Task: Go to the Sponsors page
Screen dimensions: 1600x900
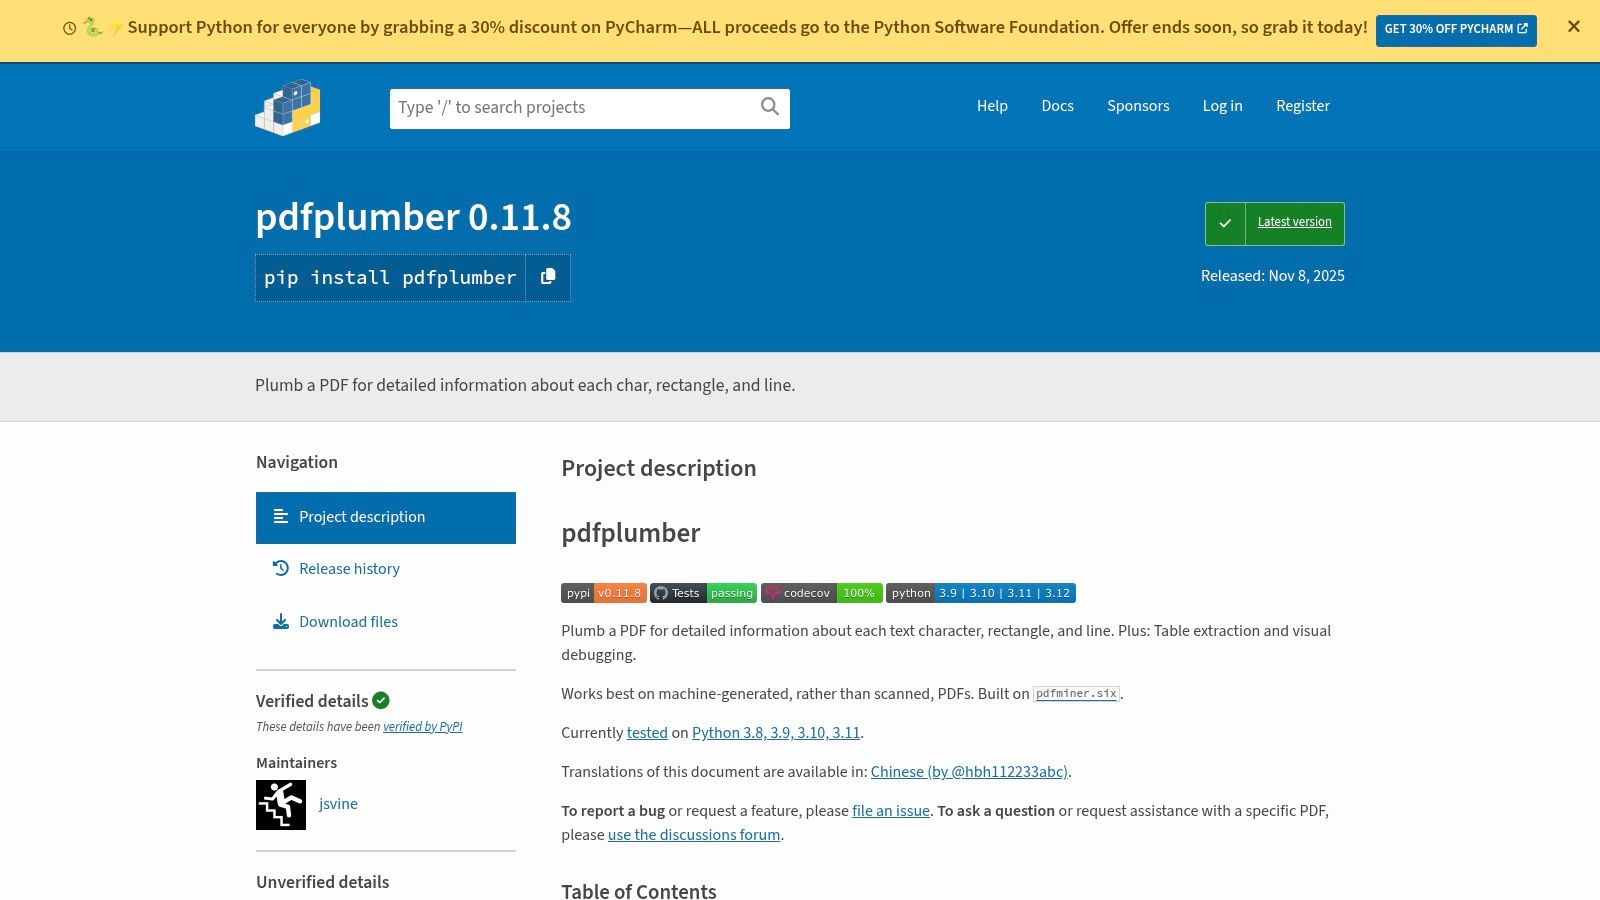Action: (x=1138, y=106)
